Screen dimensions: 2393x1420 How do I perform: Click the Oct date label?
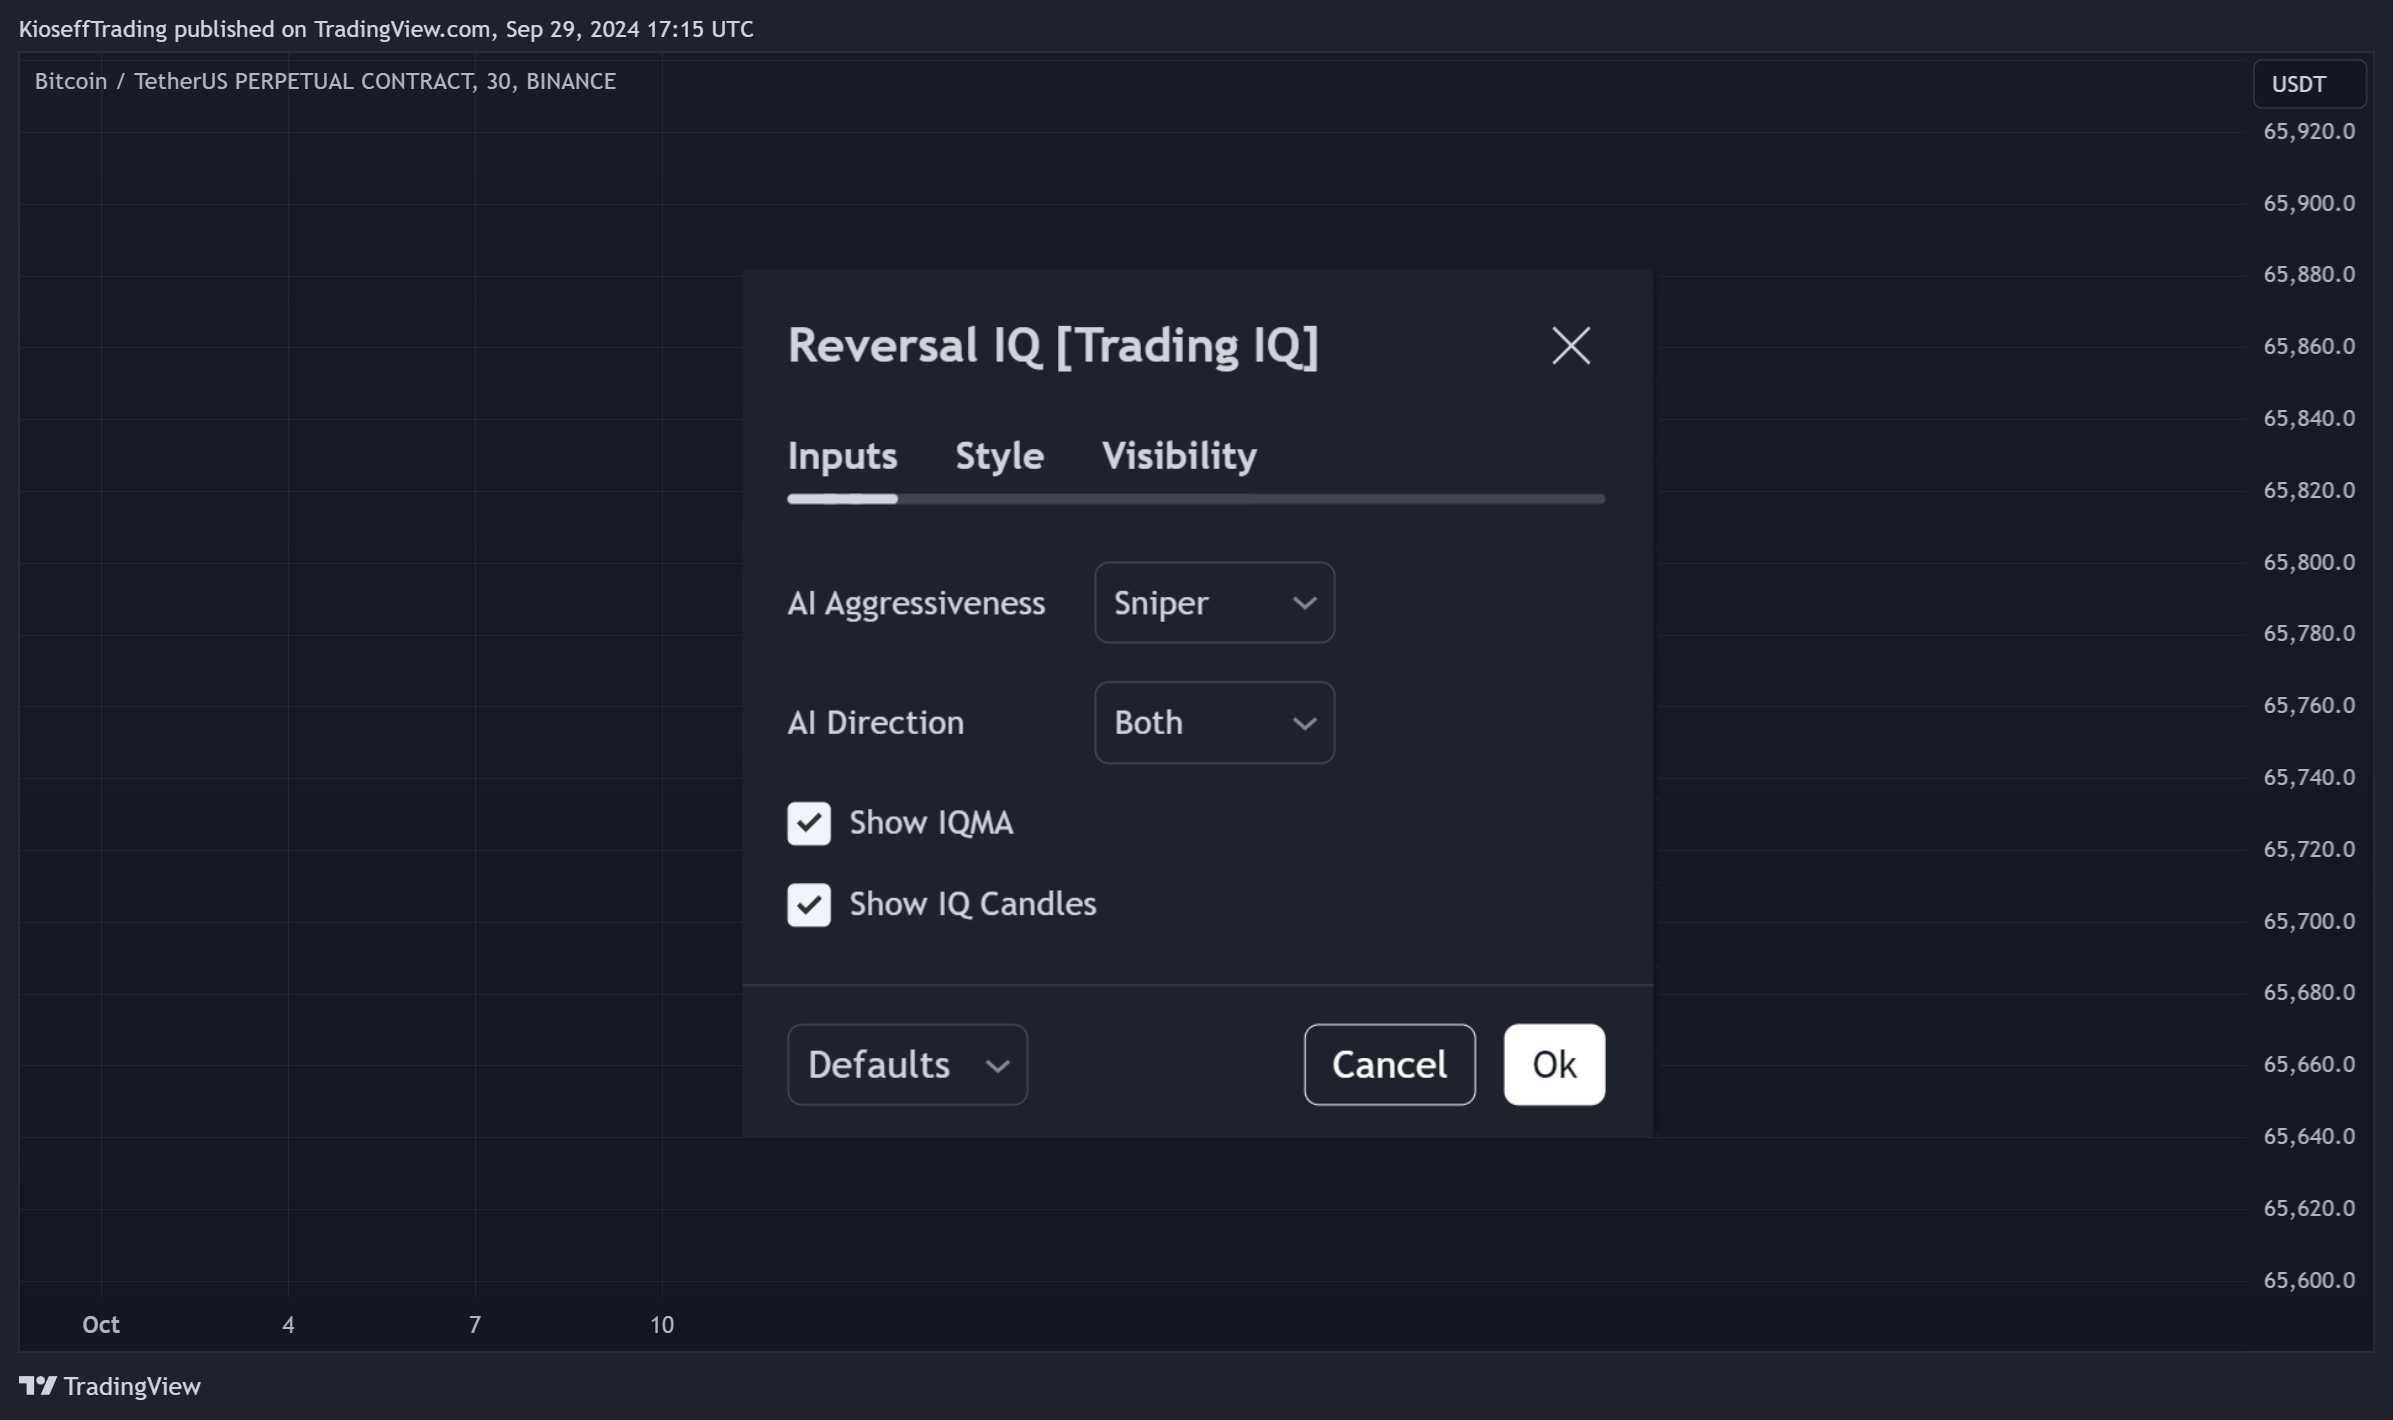(101, 1325)
